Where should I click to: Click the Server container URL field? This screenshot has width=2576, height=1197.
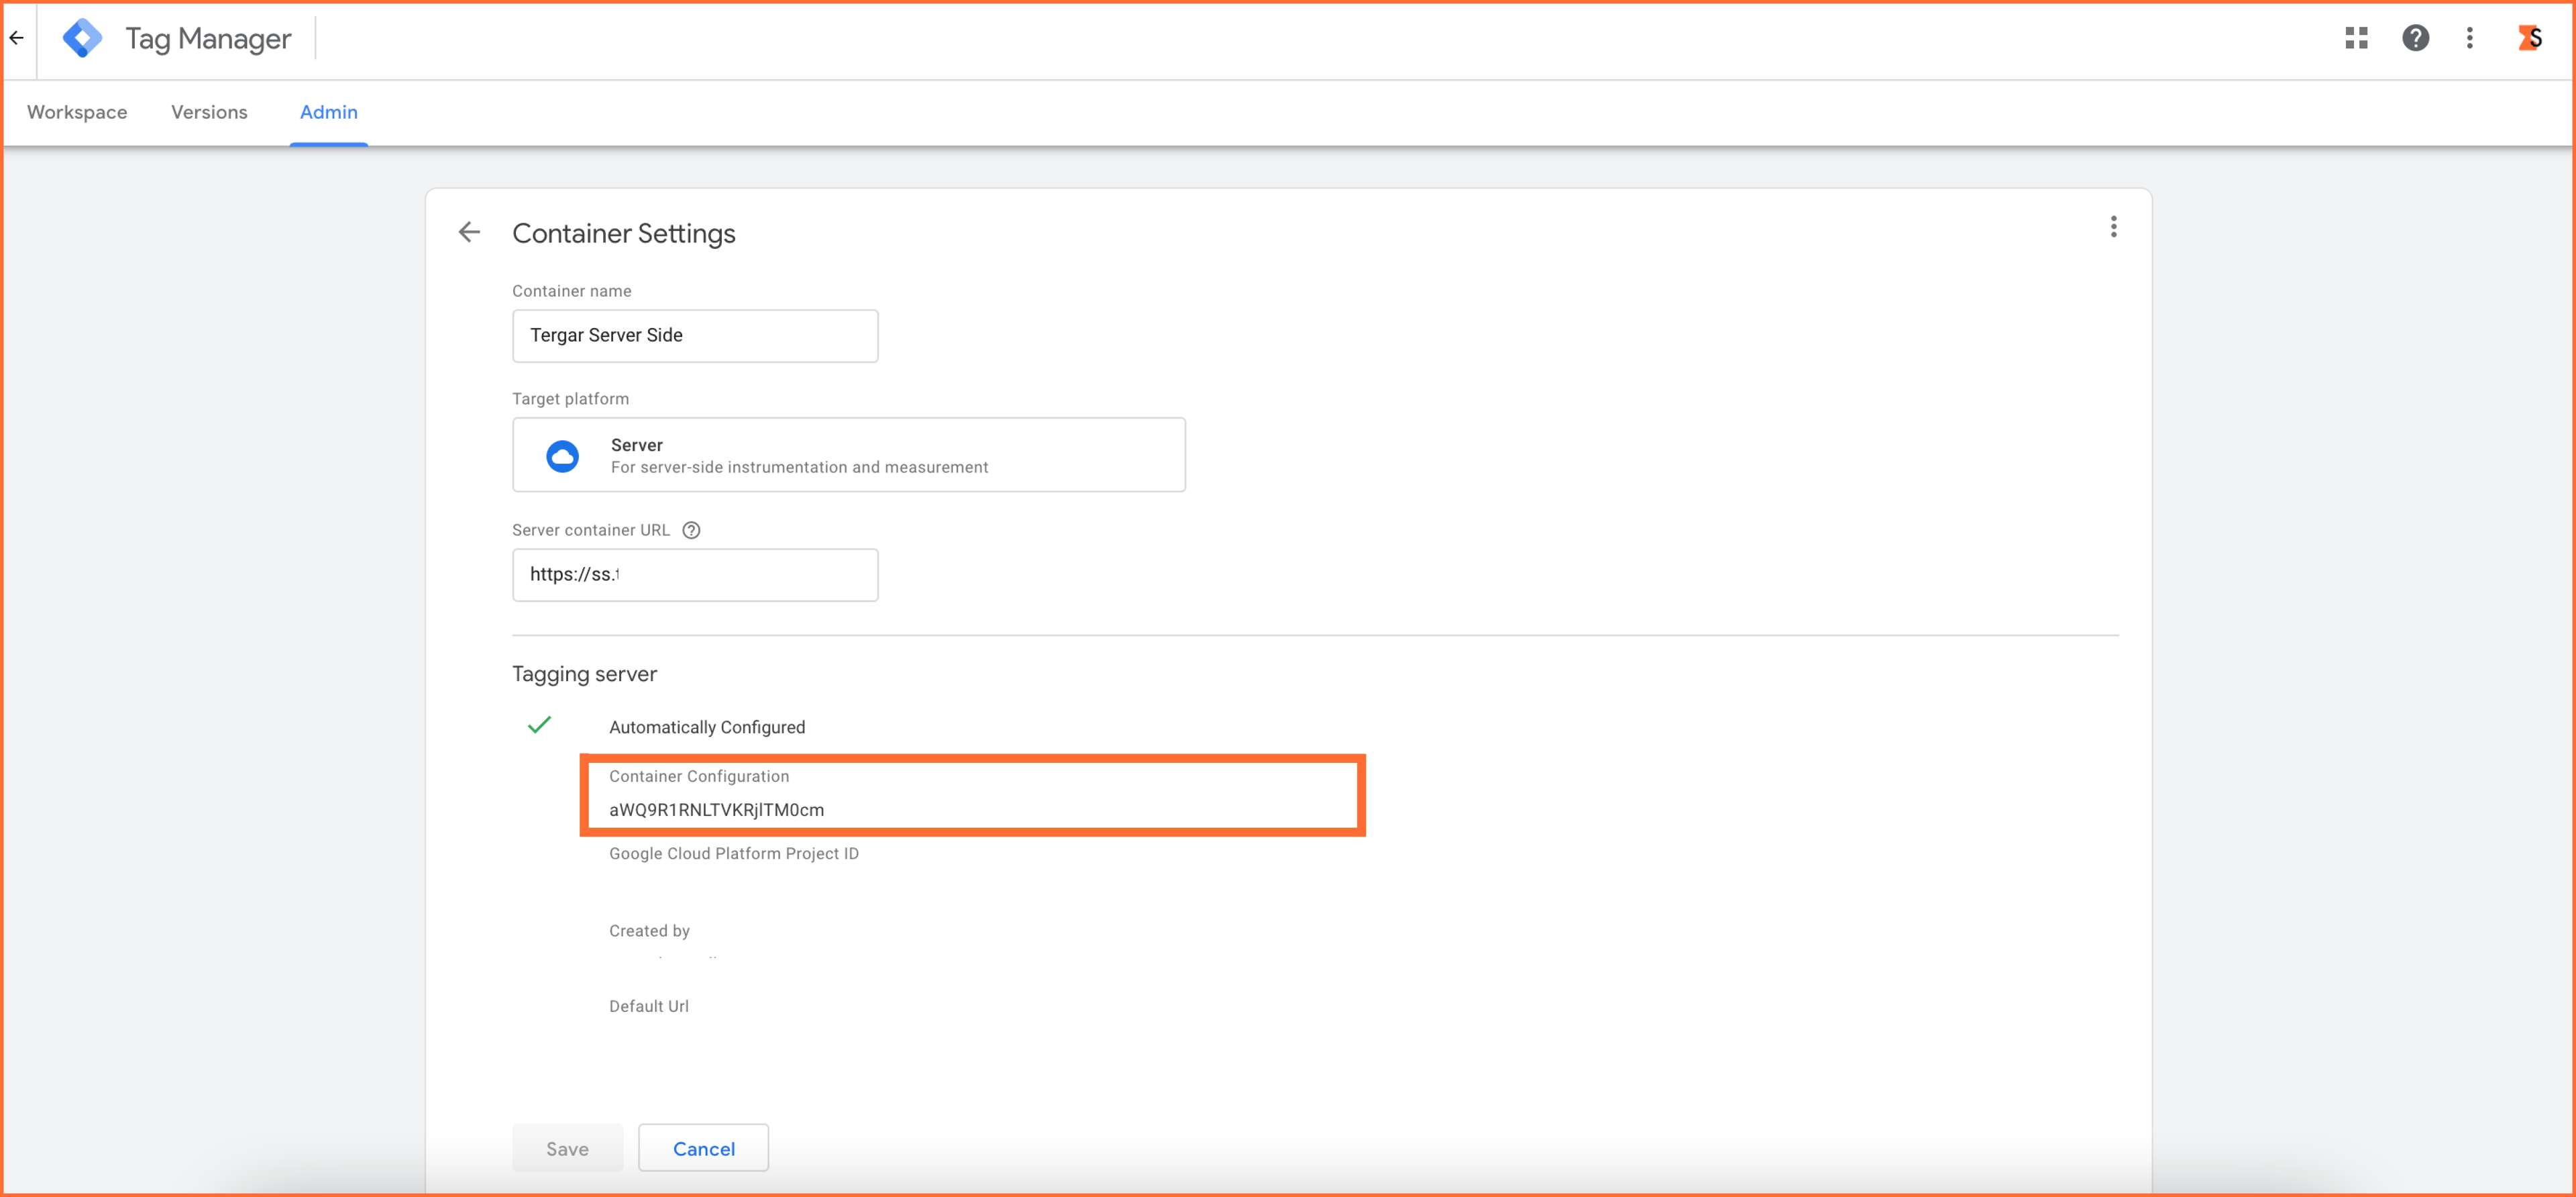[x=695, y=575]
